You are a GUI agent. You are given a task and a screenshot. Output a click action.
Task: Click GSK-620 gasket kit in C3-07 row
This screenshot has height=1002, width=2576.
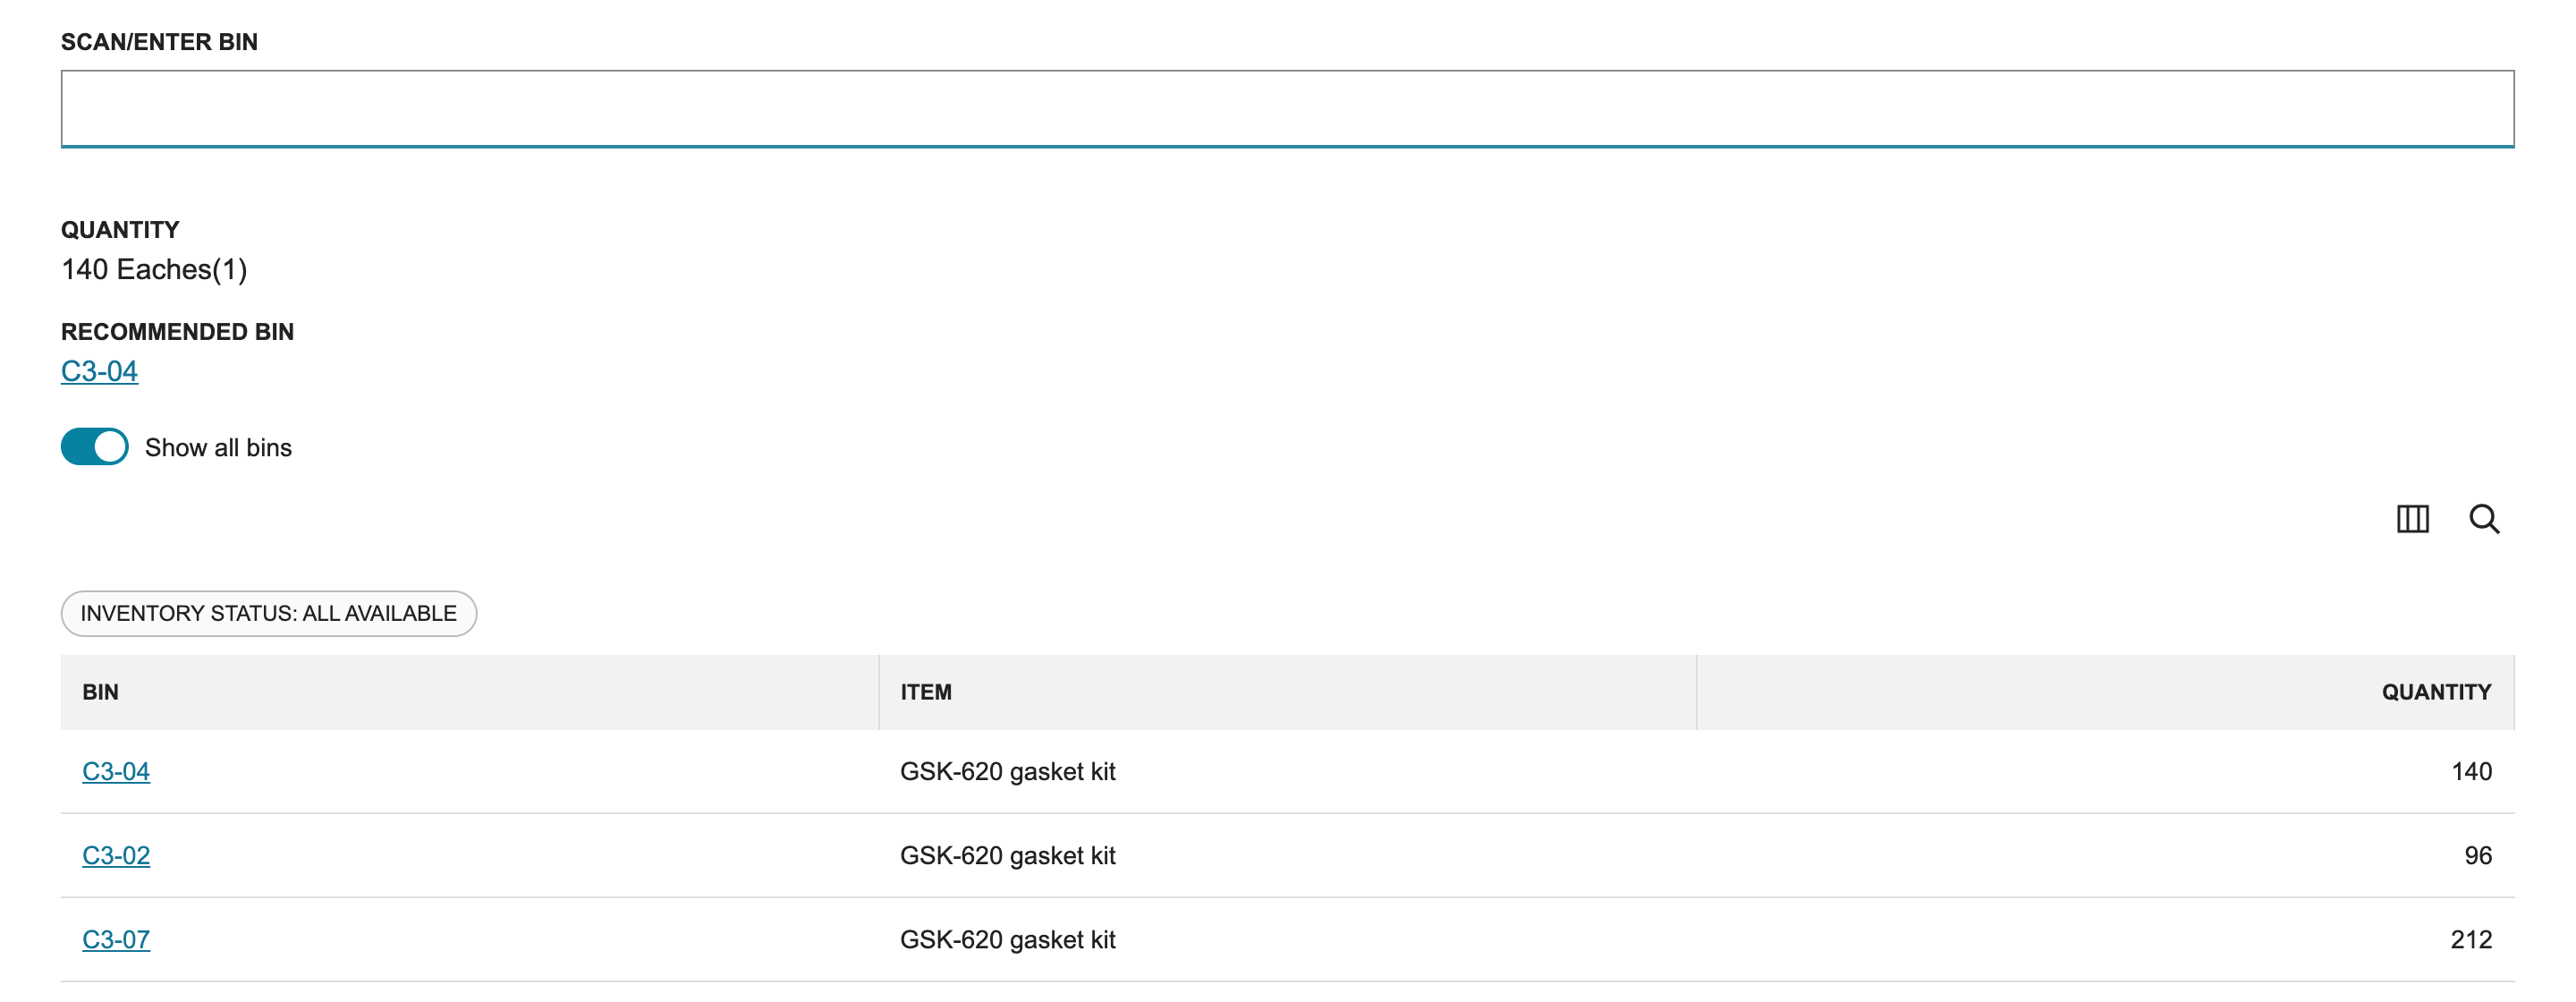(x=1008, y=939)
